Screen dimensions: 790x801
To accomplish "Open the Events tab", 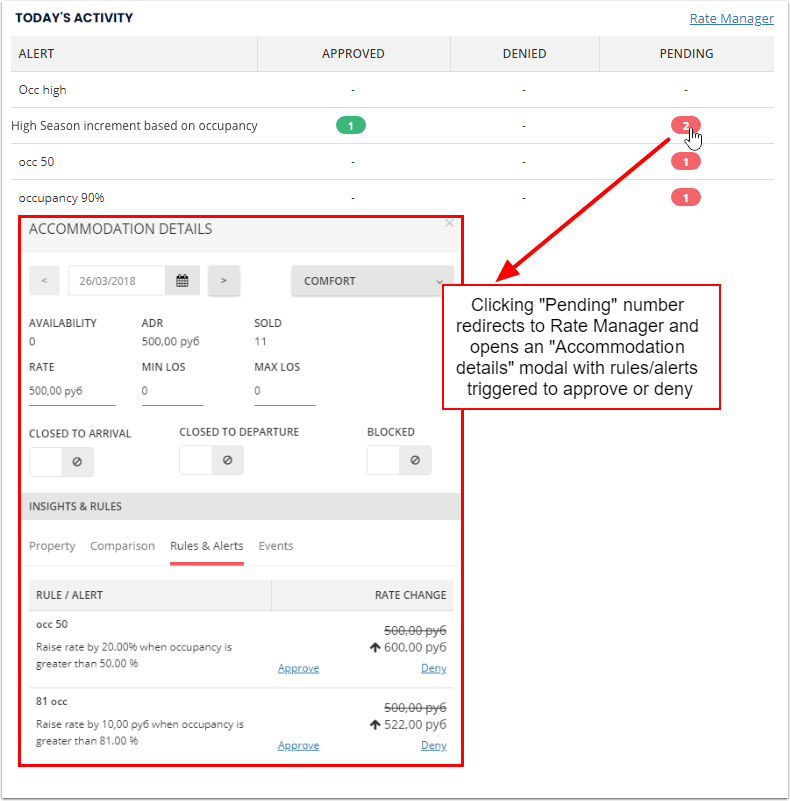I will (x=276, y=546).
